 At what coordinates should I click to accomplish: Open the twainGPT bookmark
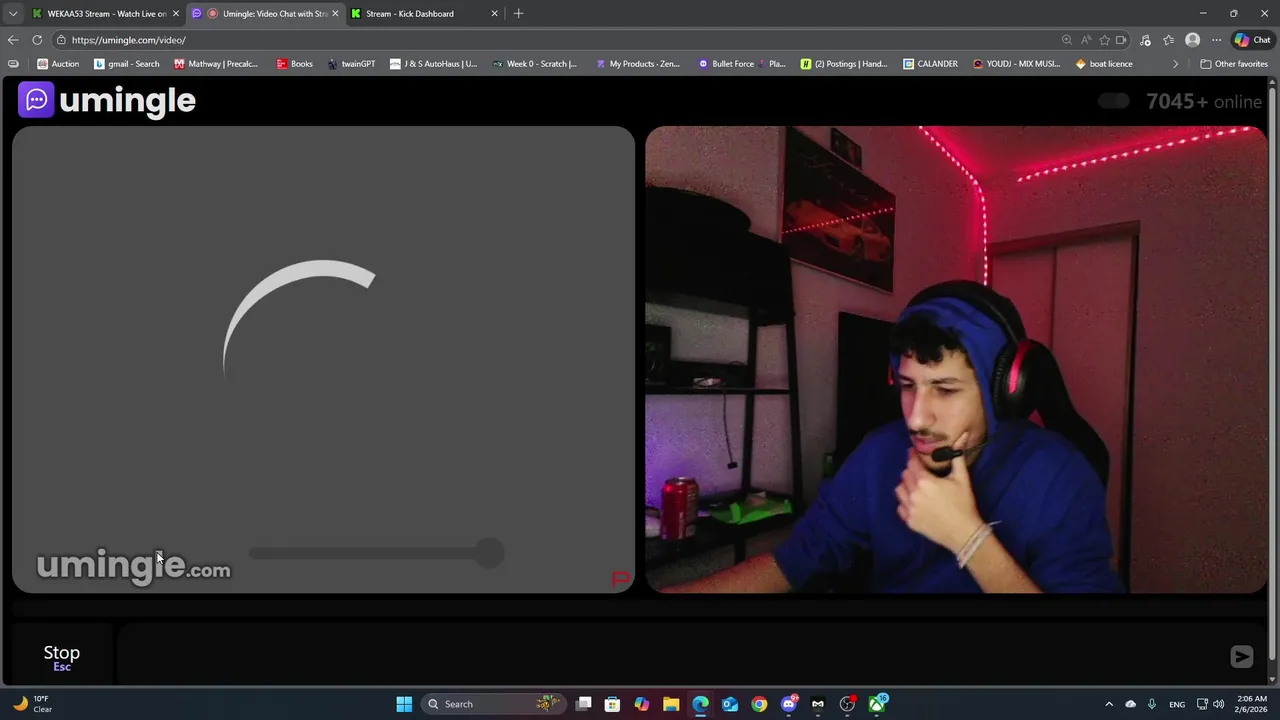pos(351,64)
